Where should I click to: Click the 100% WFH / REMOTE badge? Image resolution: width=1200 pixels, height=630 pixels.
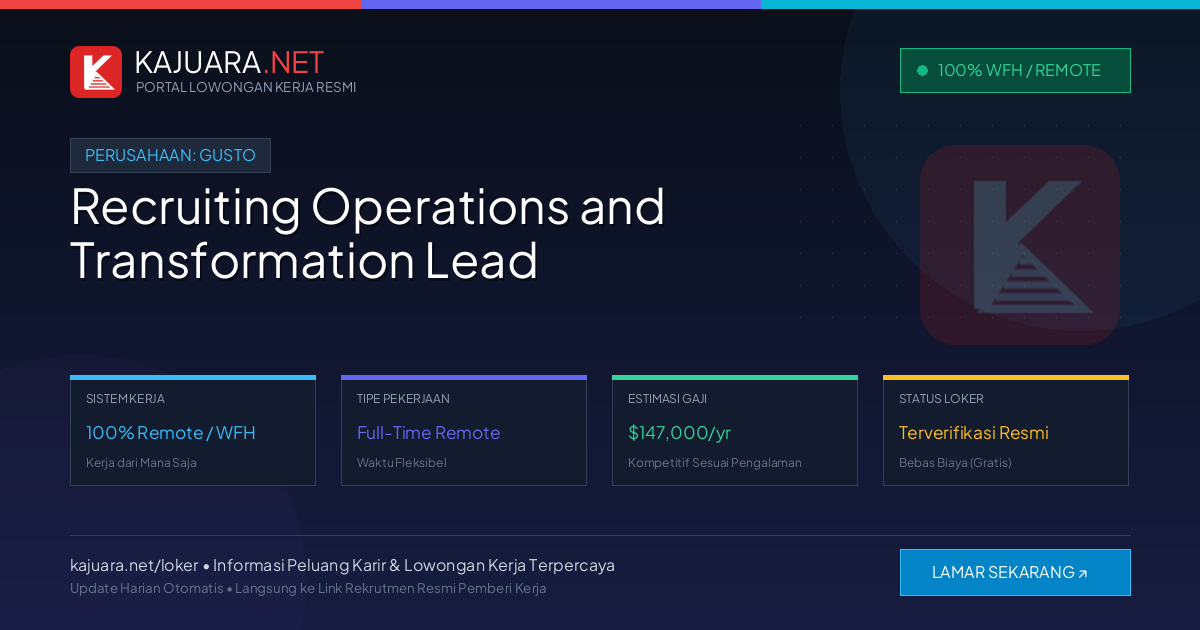(x=1015, y=71)
